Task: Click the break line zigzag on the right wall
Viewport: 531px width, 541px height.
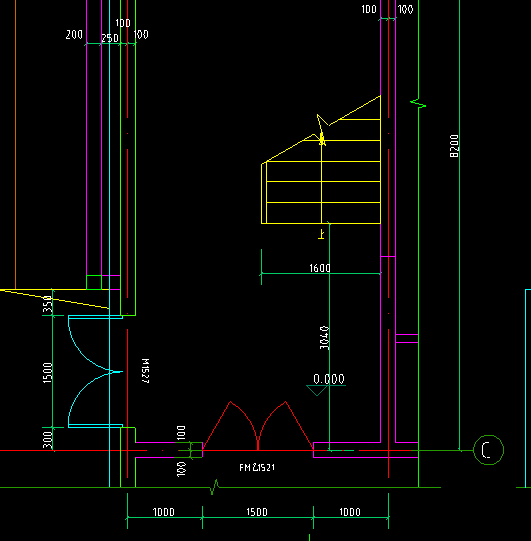Action: coord(418,103)
